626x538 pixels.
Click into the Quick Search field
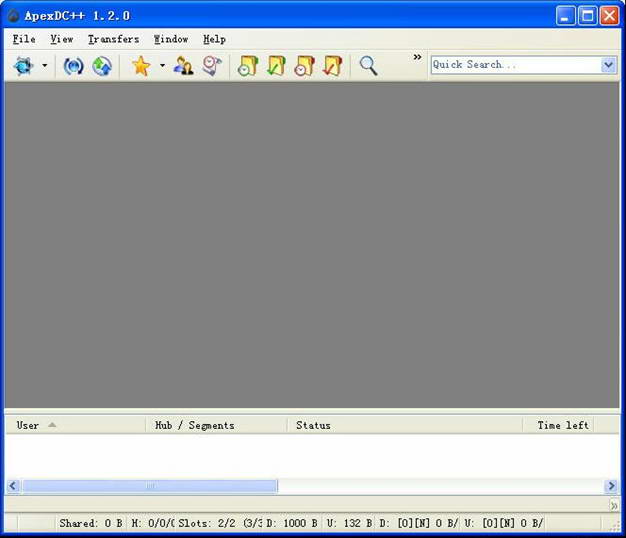[x=516, y=65]
